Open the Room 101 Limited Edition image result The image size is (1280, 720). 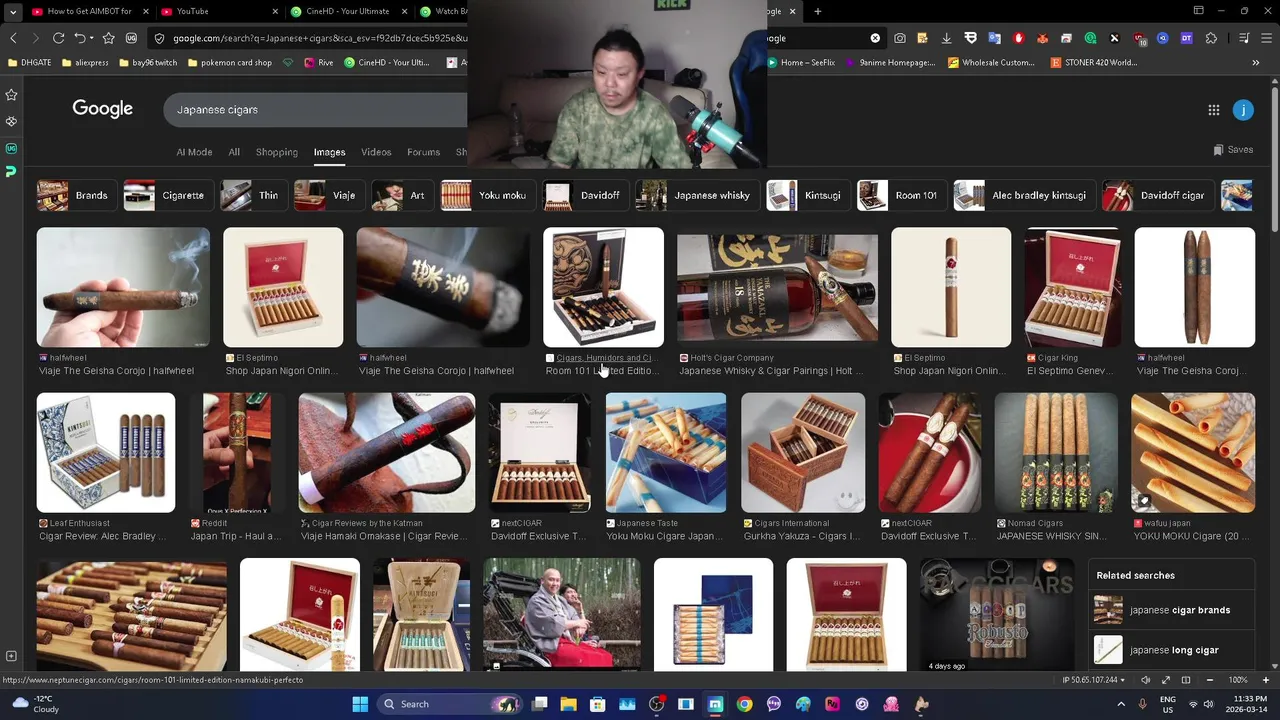[x=603, y=287]
